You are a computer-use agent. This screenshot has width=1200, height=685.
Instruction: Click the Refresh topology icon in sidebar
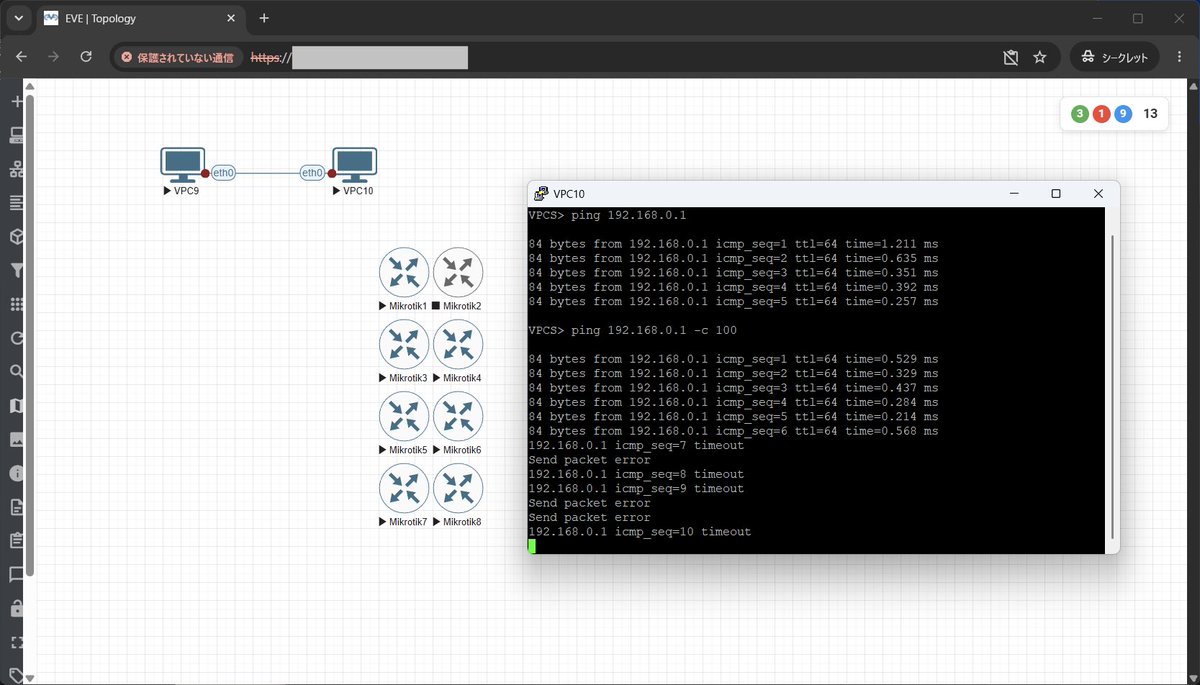coord(16,338)
